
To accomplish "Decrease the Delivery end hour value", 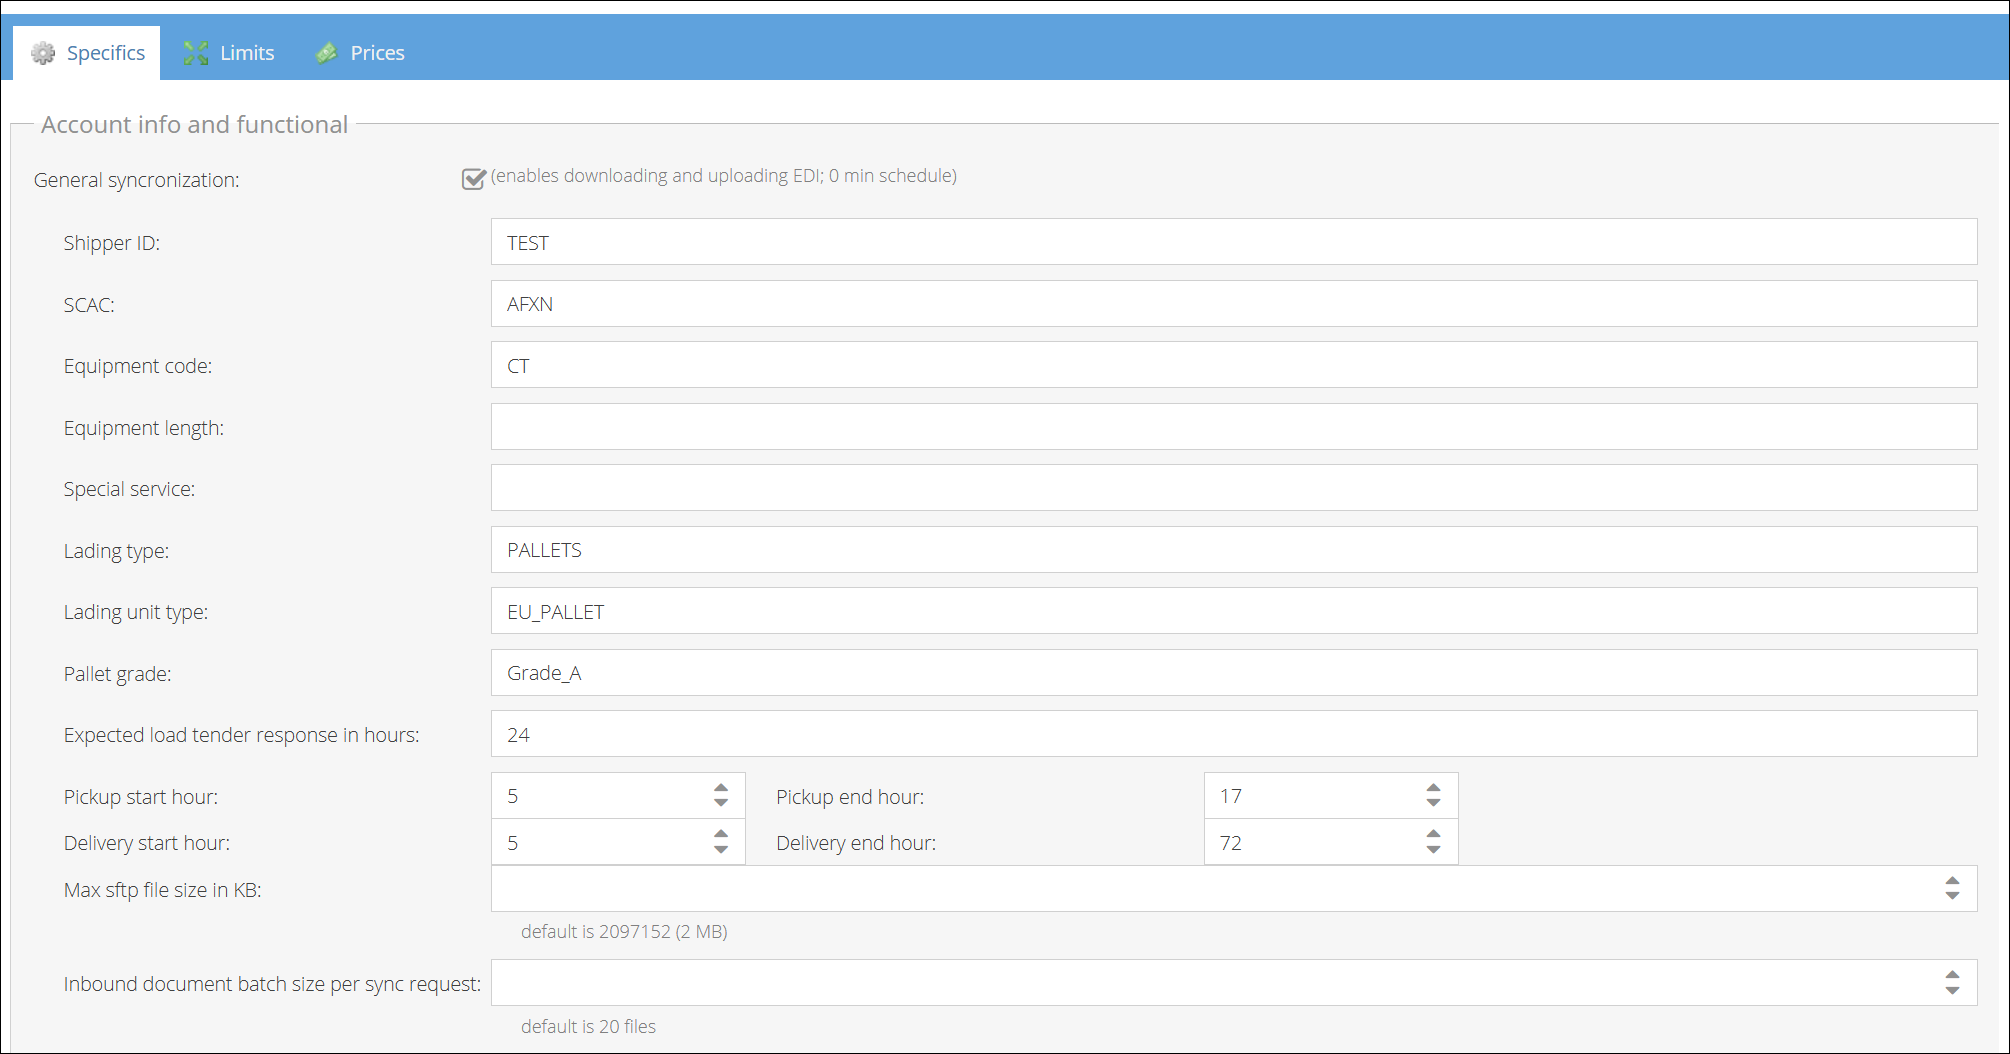I will pyautogui.click(x=1433, y=850).
